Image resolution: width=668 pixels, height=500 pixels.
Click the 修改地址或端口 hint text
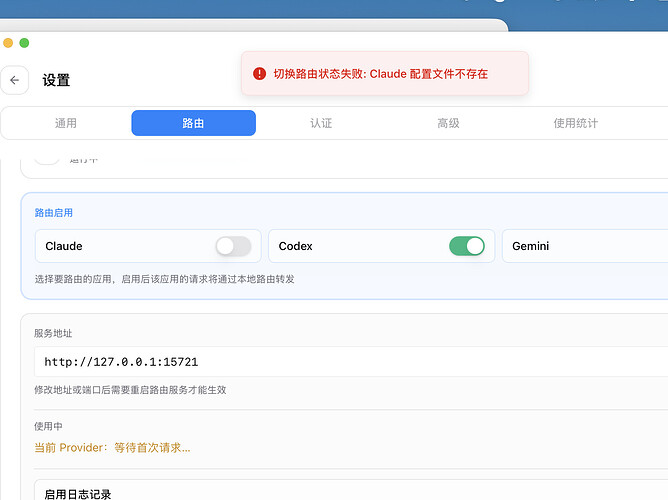tap(130, 390)
